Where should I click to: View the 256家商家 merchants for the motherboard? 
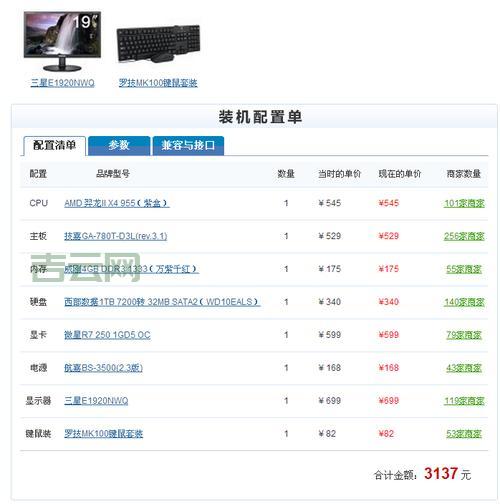pyautogui.click(x=464, y=236)
